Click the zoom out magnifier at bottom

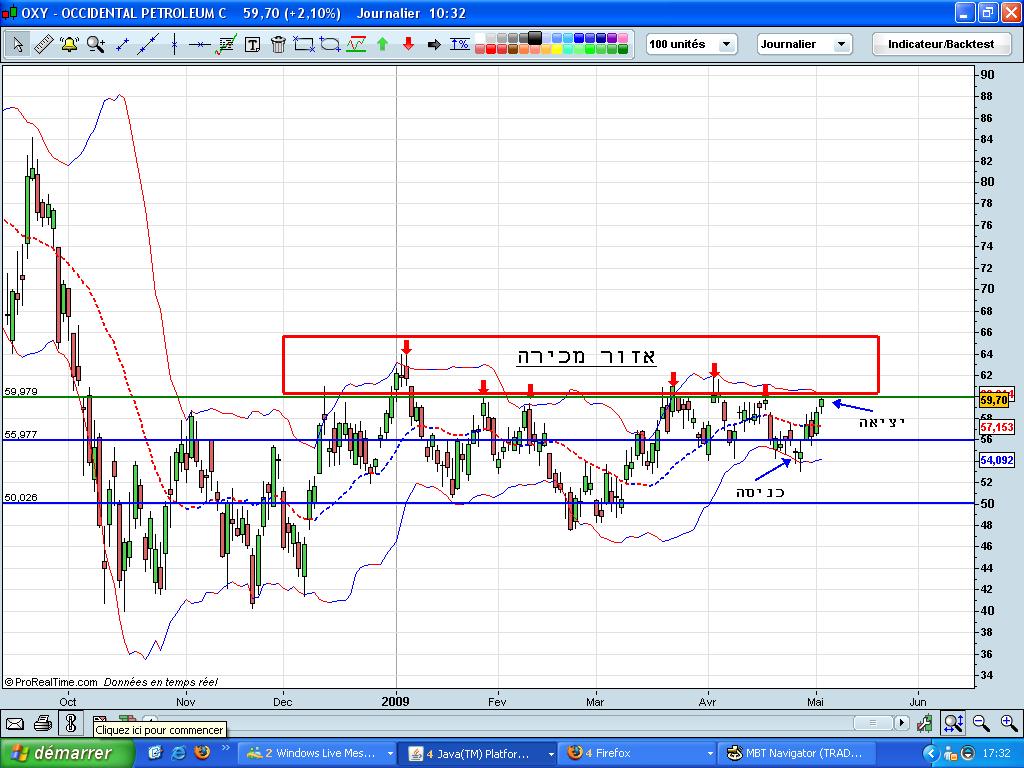click(x=980, y=724)
